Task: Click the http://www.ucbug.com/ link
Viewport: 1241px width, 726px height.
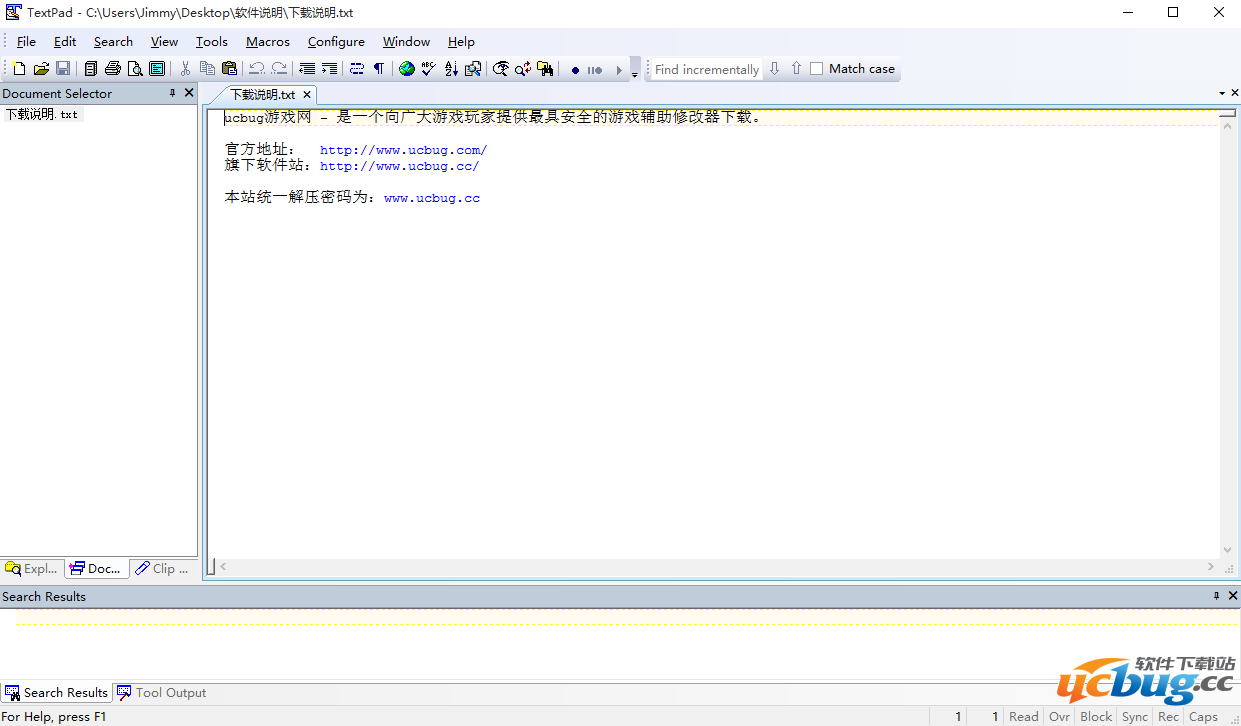Action: point(403,150)
